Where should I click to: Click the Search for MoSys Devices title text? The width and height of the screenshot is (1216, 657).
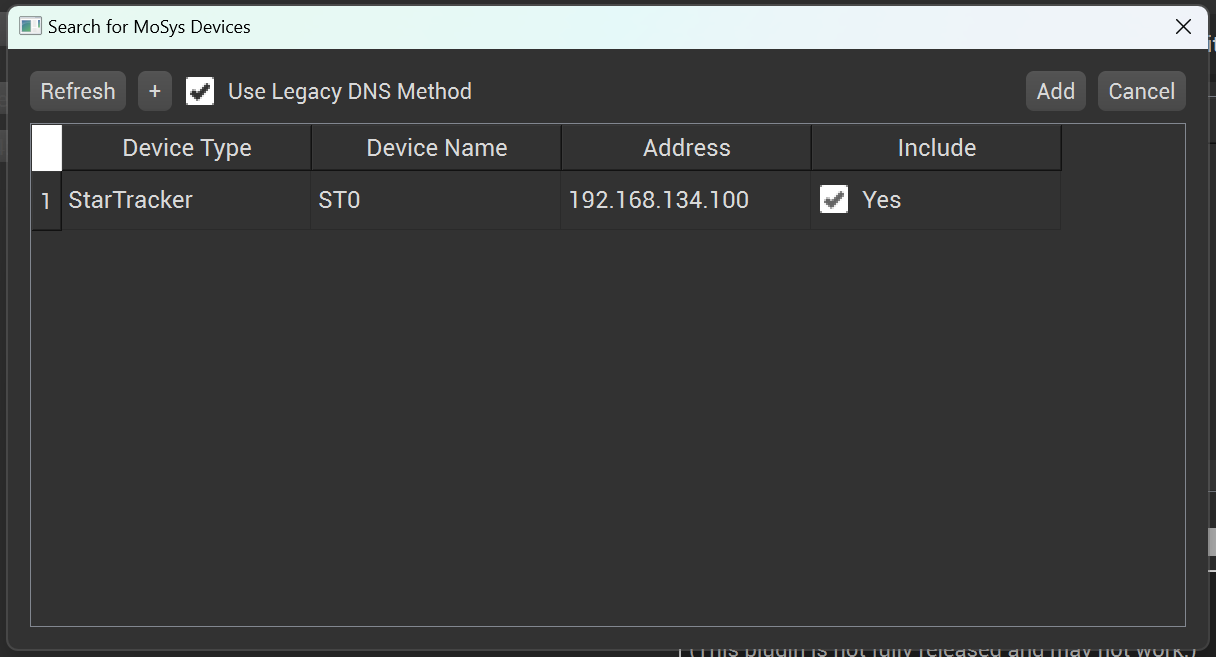click(149, 27)
